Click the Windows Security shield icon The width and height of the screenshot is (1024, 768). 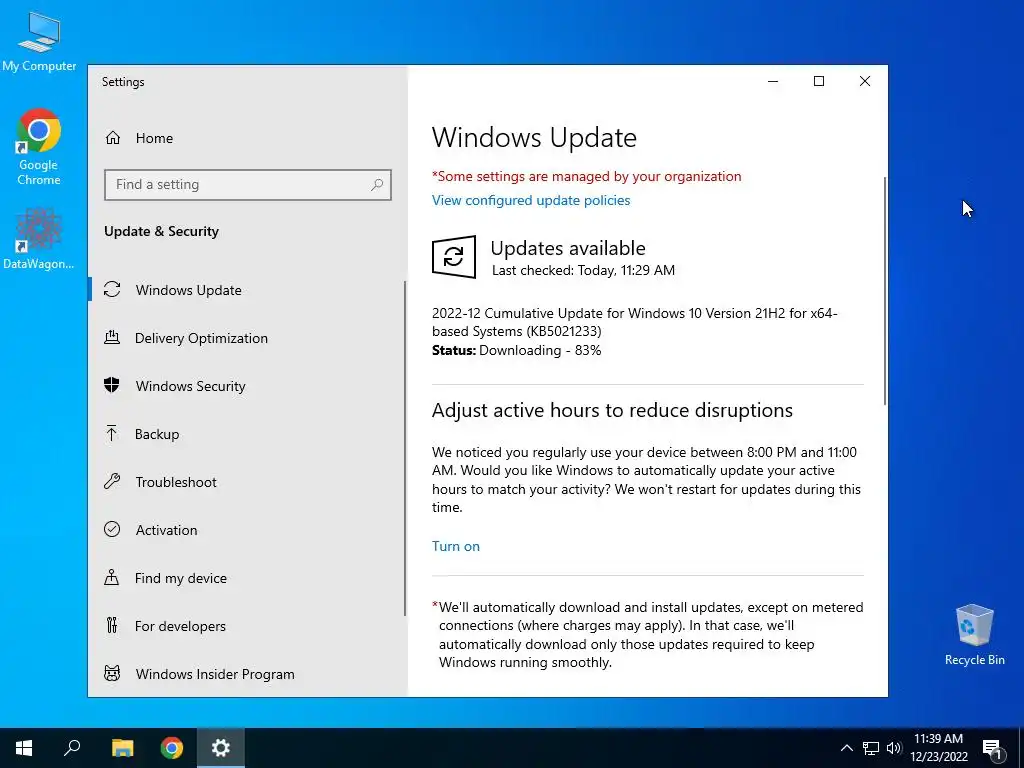click(x=112, y=385)
